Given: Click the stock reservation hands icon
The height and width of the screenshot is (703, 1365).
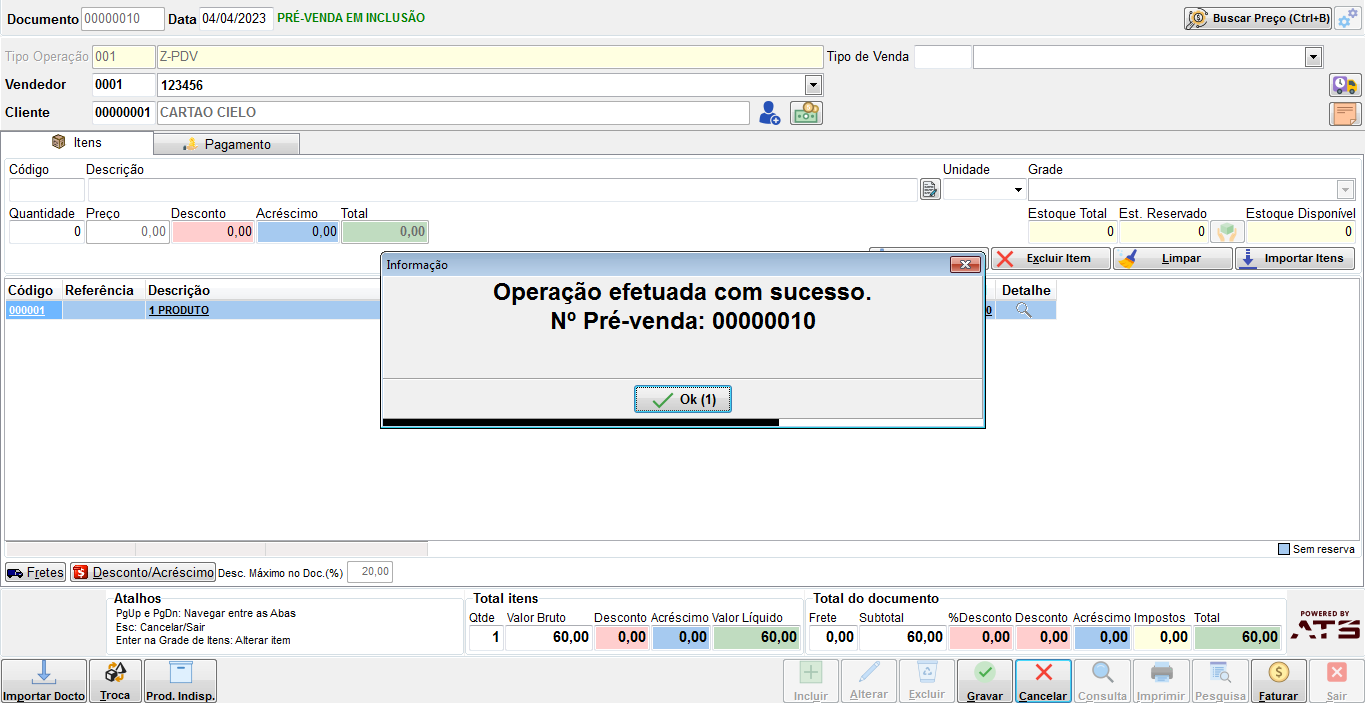Looking at the screenshot, I should coord(1227,231).
